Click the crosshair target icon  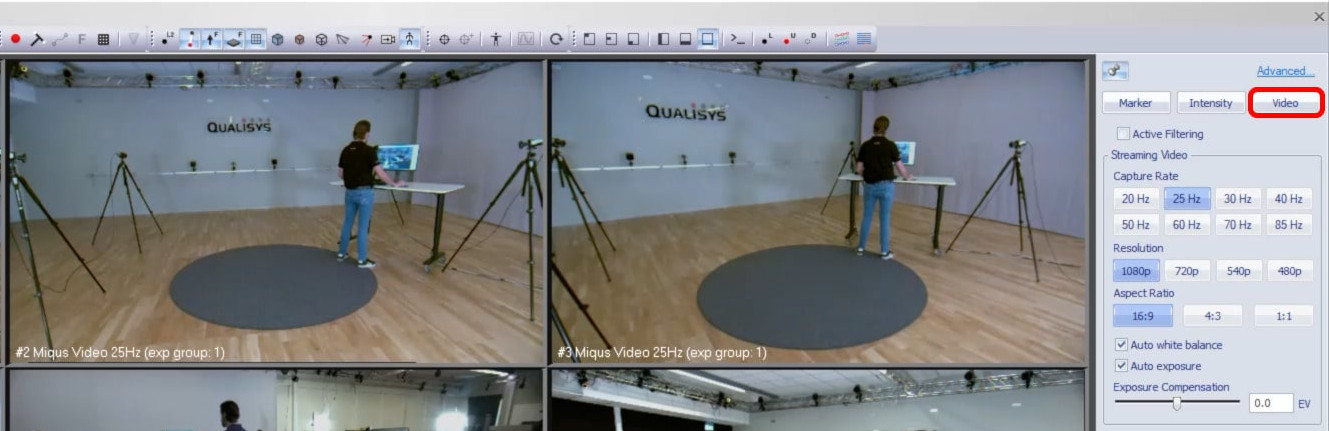444,39
